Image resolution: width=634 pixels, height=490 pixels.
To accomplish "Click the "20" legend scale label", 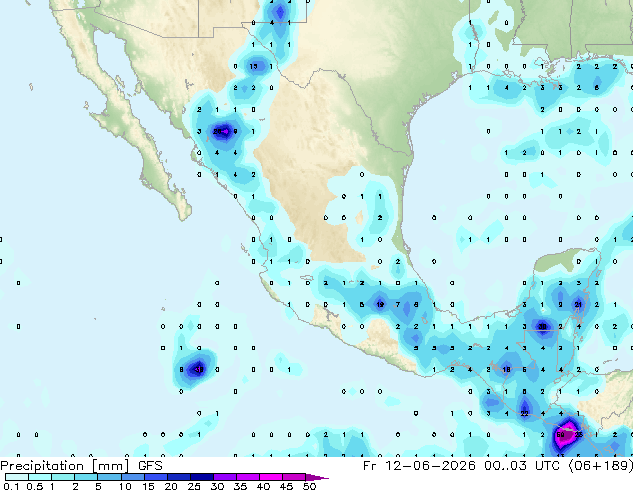I will (171, 486).
